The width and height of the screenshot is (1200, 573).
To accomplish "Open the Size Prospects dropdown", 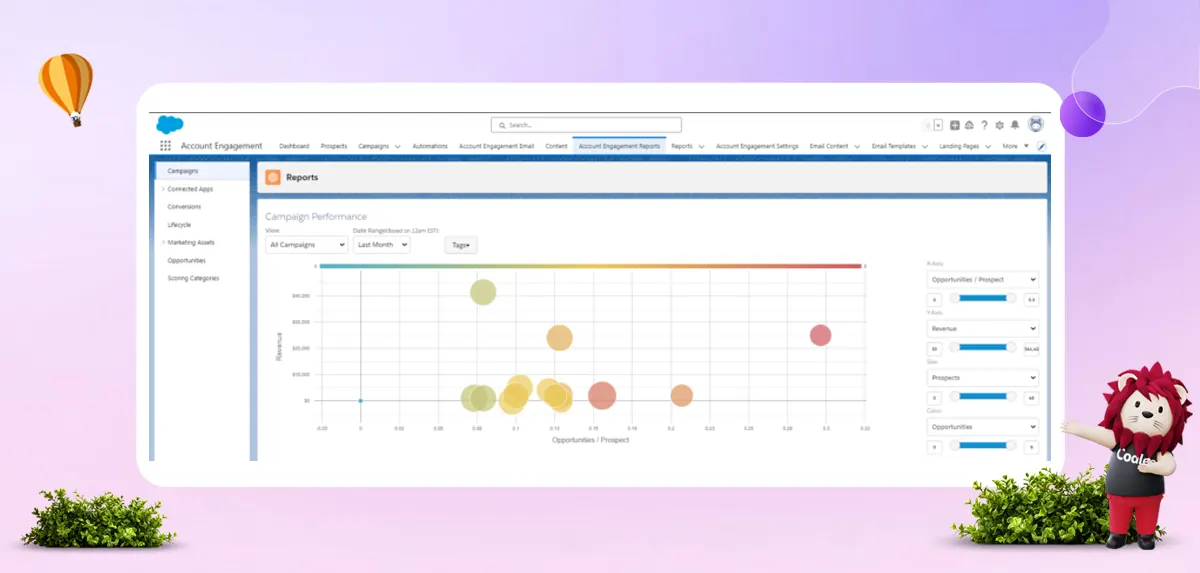I will [x=983, y=377].
